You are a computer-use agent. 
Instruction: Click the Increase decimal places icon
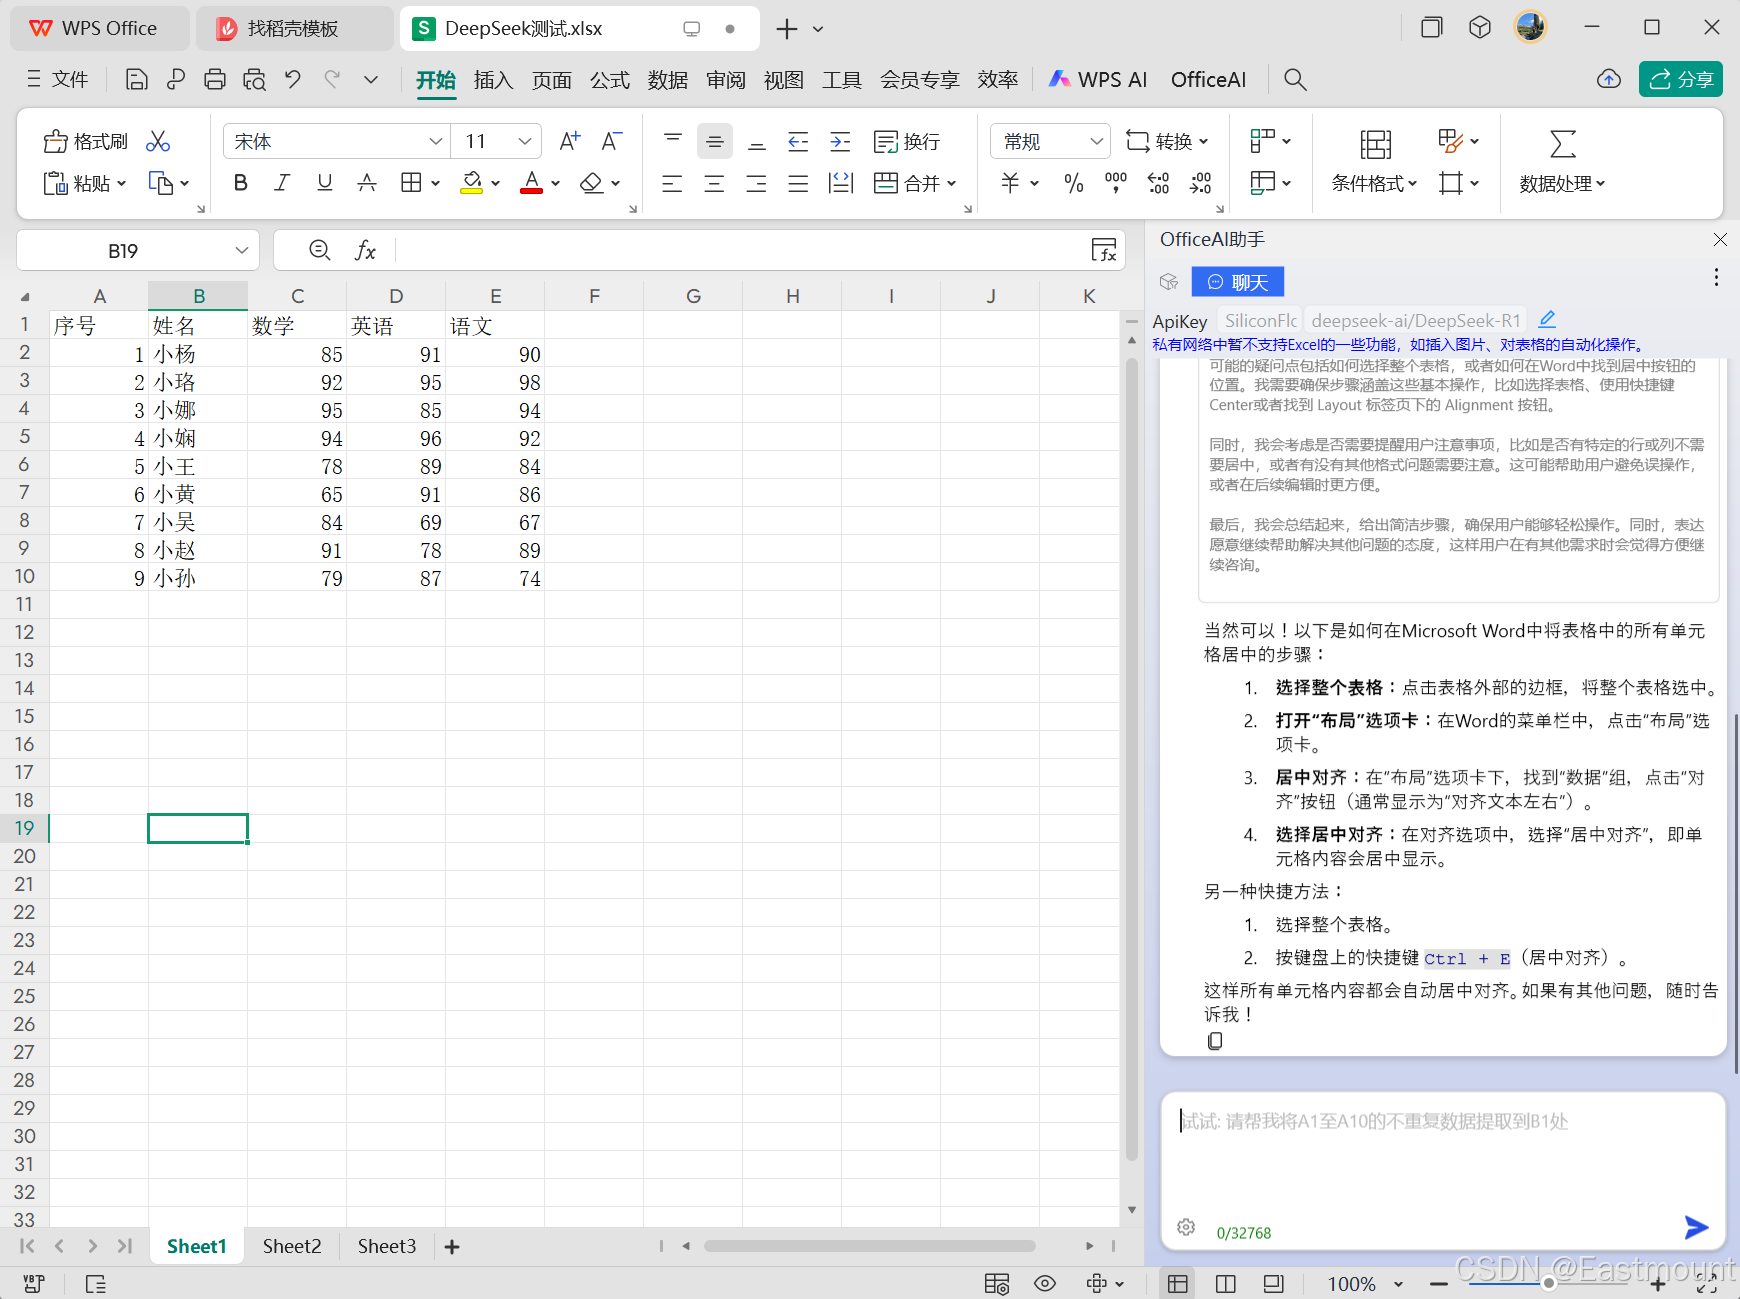[1158, 183]
